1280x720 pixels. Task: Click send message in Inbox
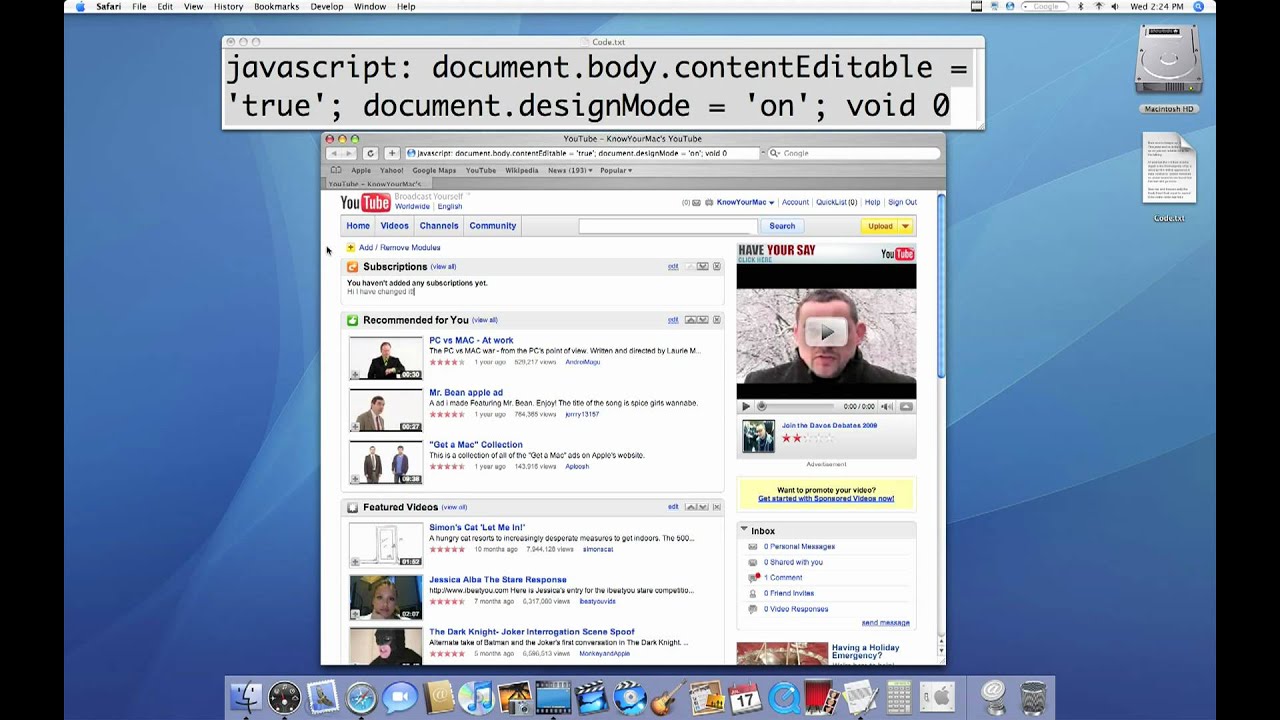click(886, 623)
